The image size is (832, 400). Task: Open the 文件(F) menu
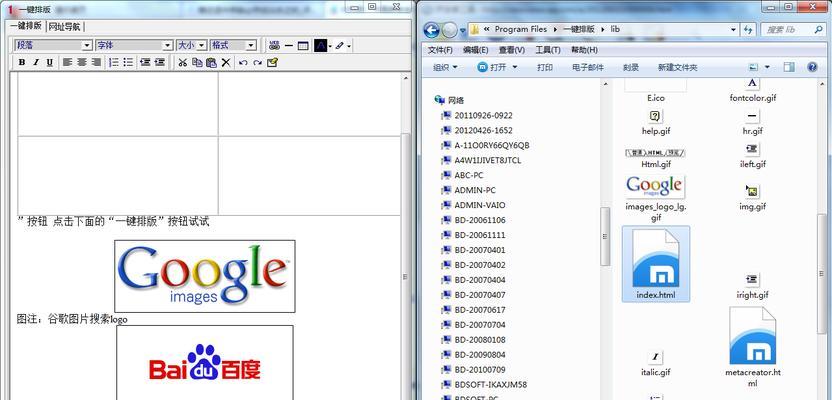[440, 50]
